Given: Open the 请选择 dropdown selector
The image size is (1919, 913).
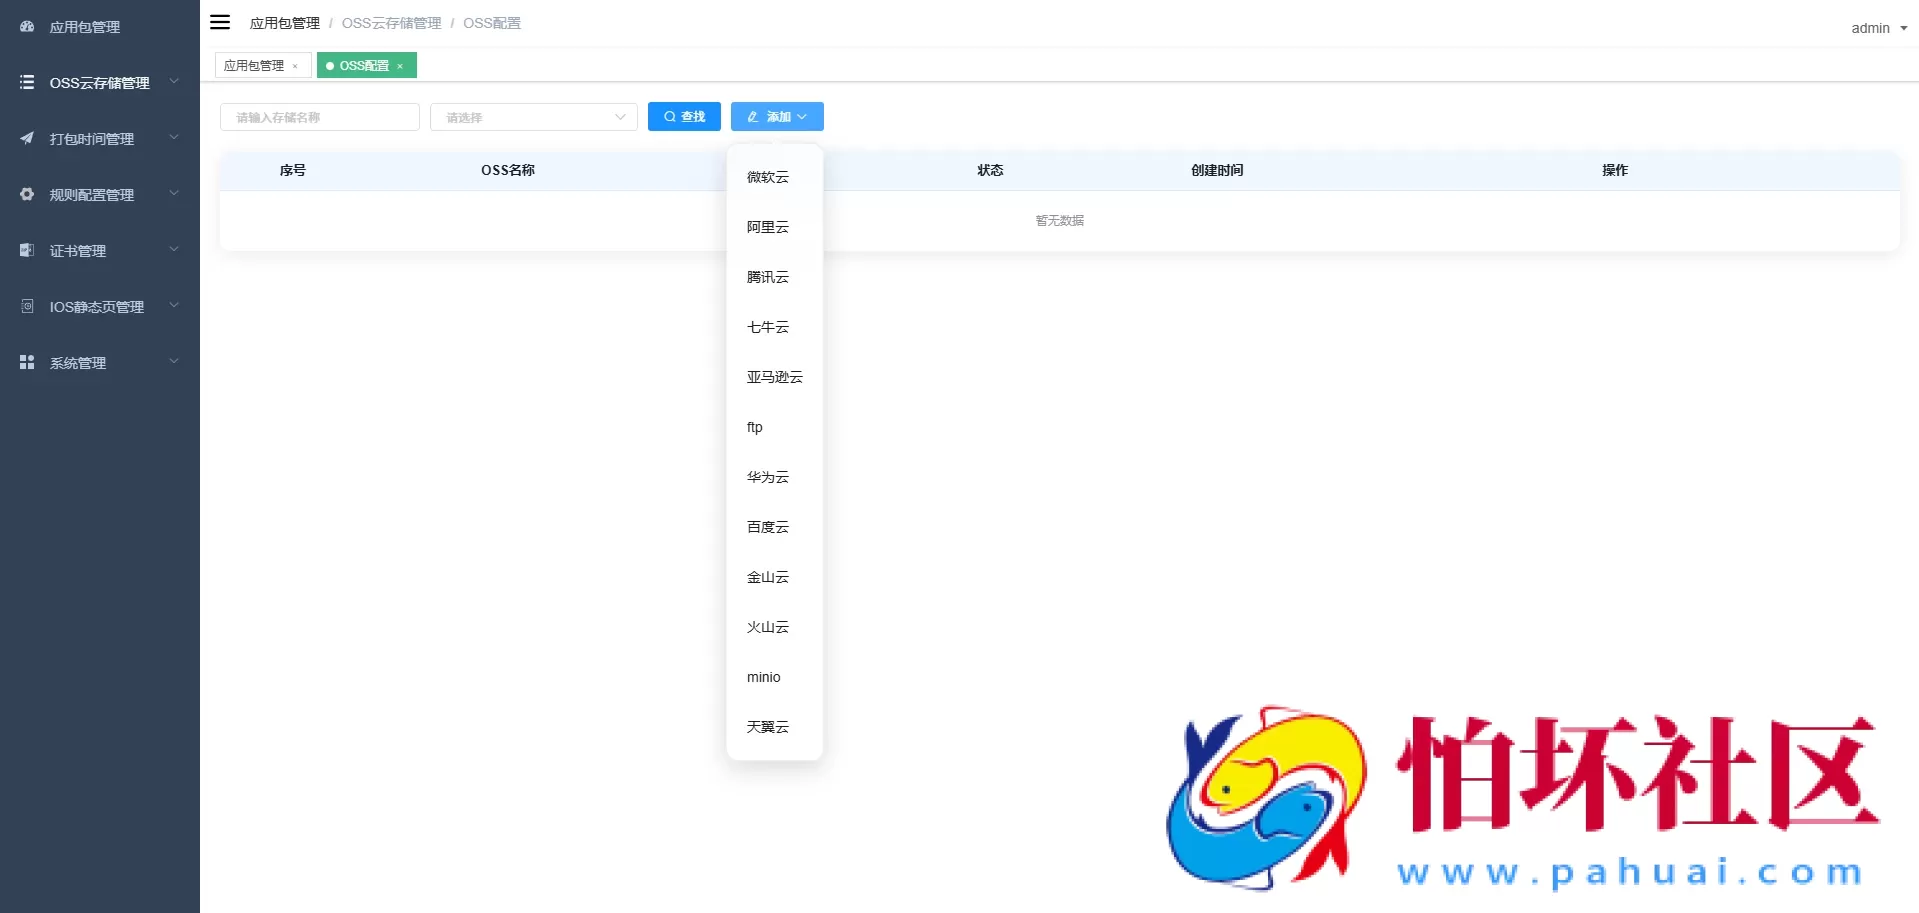Looking at the screenshot, I should [533, 117].
